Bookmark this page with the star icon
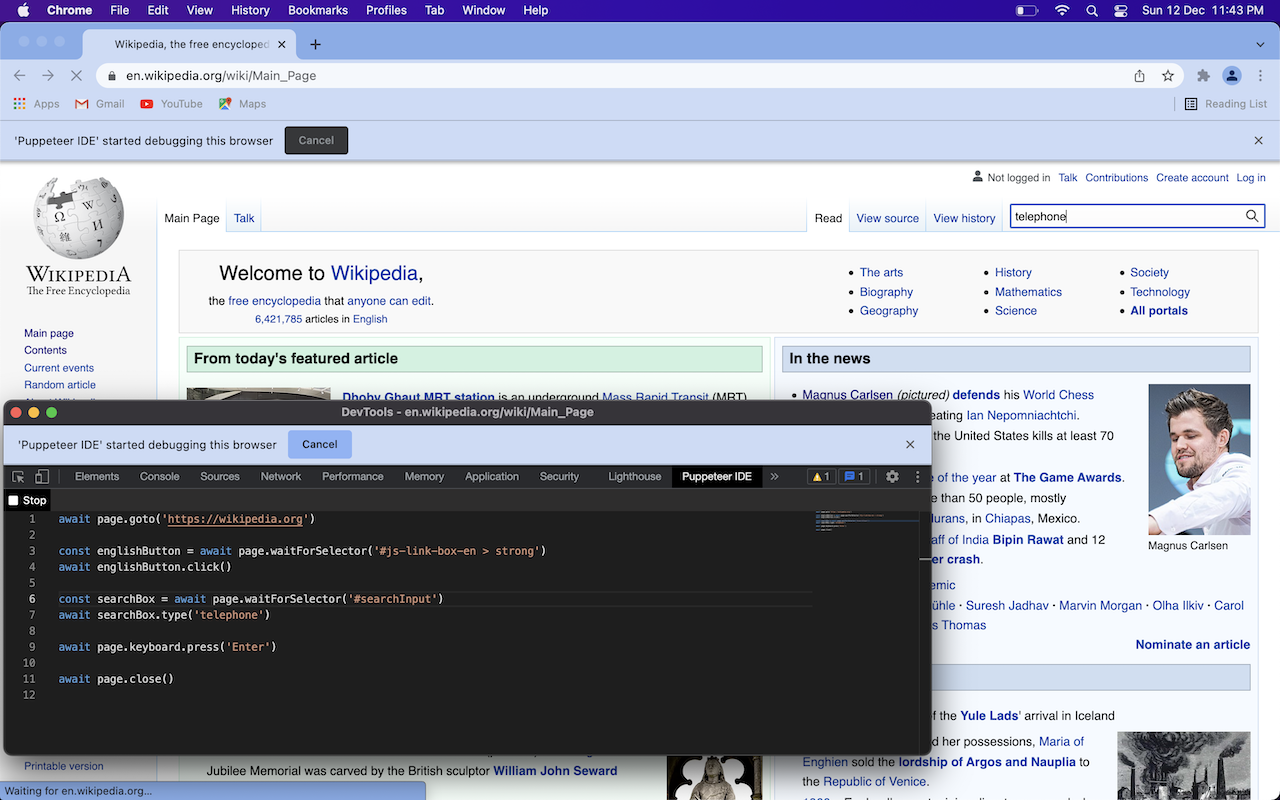This screenshot has width=1280, height=800. pyautogui.click(x=1167, y=76)
